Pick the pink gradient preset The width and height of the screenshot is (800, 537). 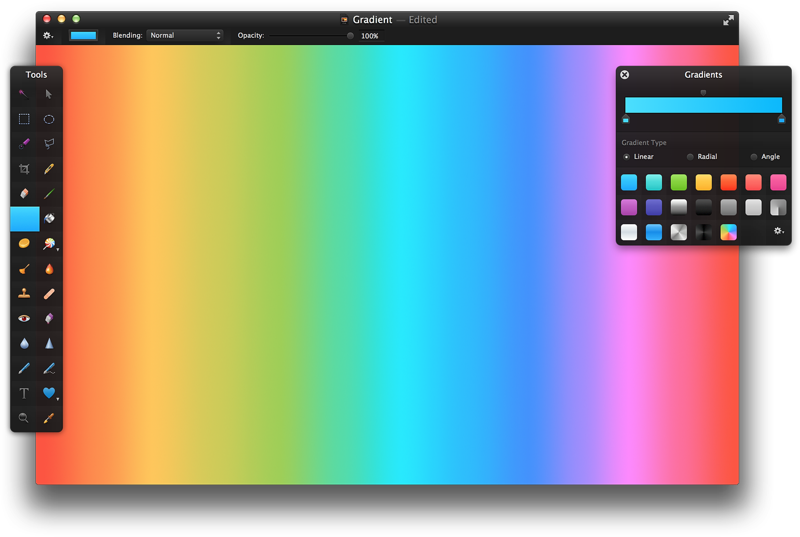pos(778,182)
